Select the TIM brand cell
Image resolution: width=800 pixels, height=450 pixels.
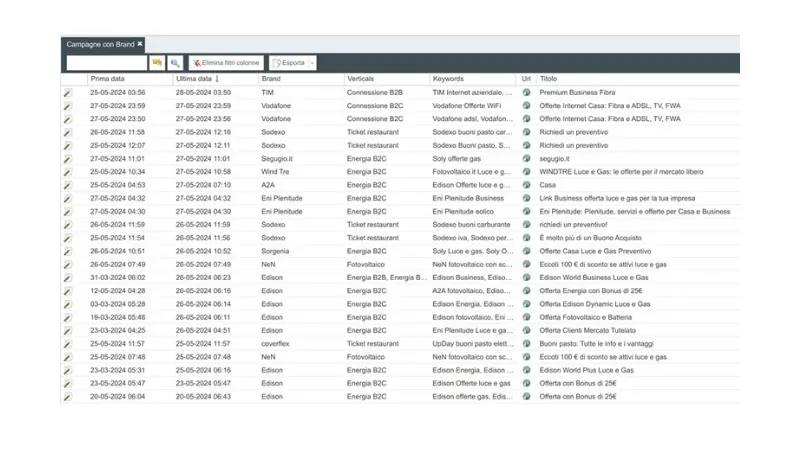click(267, 92)
